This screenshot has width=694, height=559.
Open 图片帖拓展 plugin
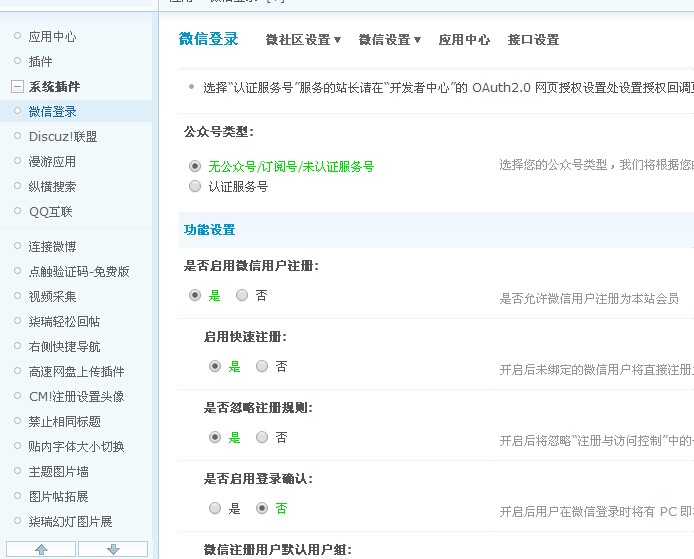pyautogui.click(x=58, y=497)
